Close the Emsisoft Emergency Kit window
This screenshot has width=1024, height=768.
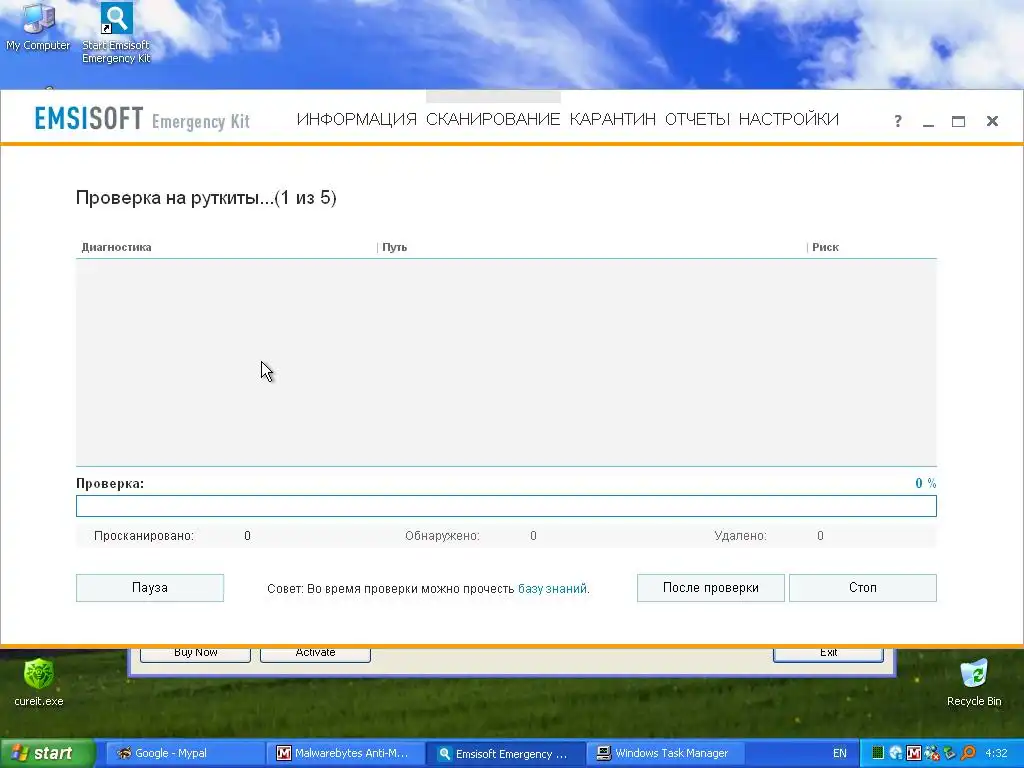(x=992, y=121)
